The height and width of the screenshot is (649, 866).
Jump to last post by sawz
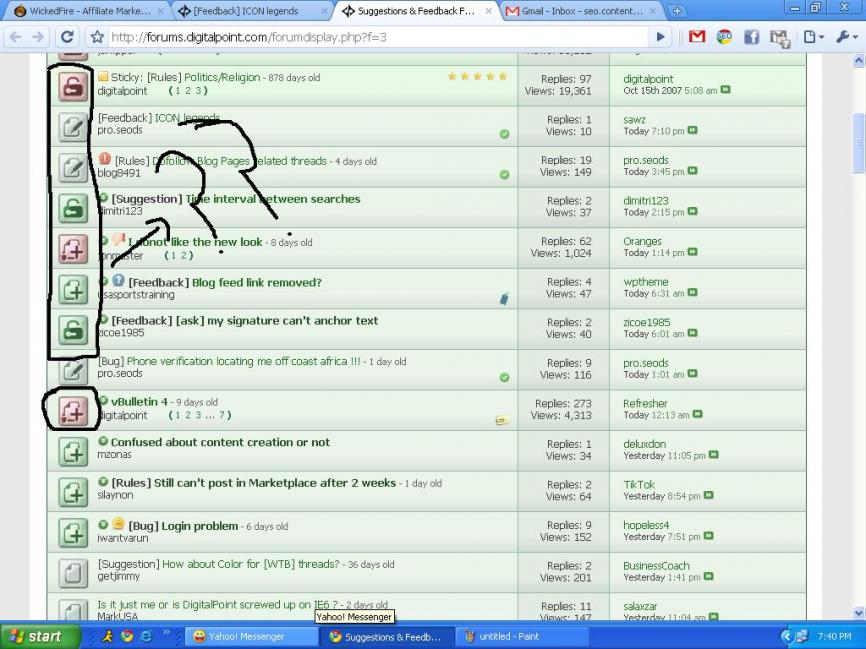[x=693, y=131]
